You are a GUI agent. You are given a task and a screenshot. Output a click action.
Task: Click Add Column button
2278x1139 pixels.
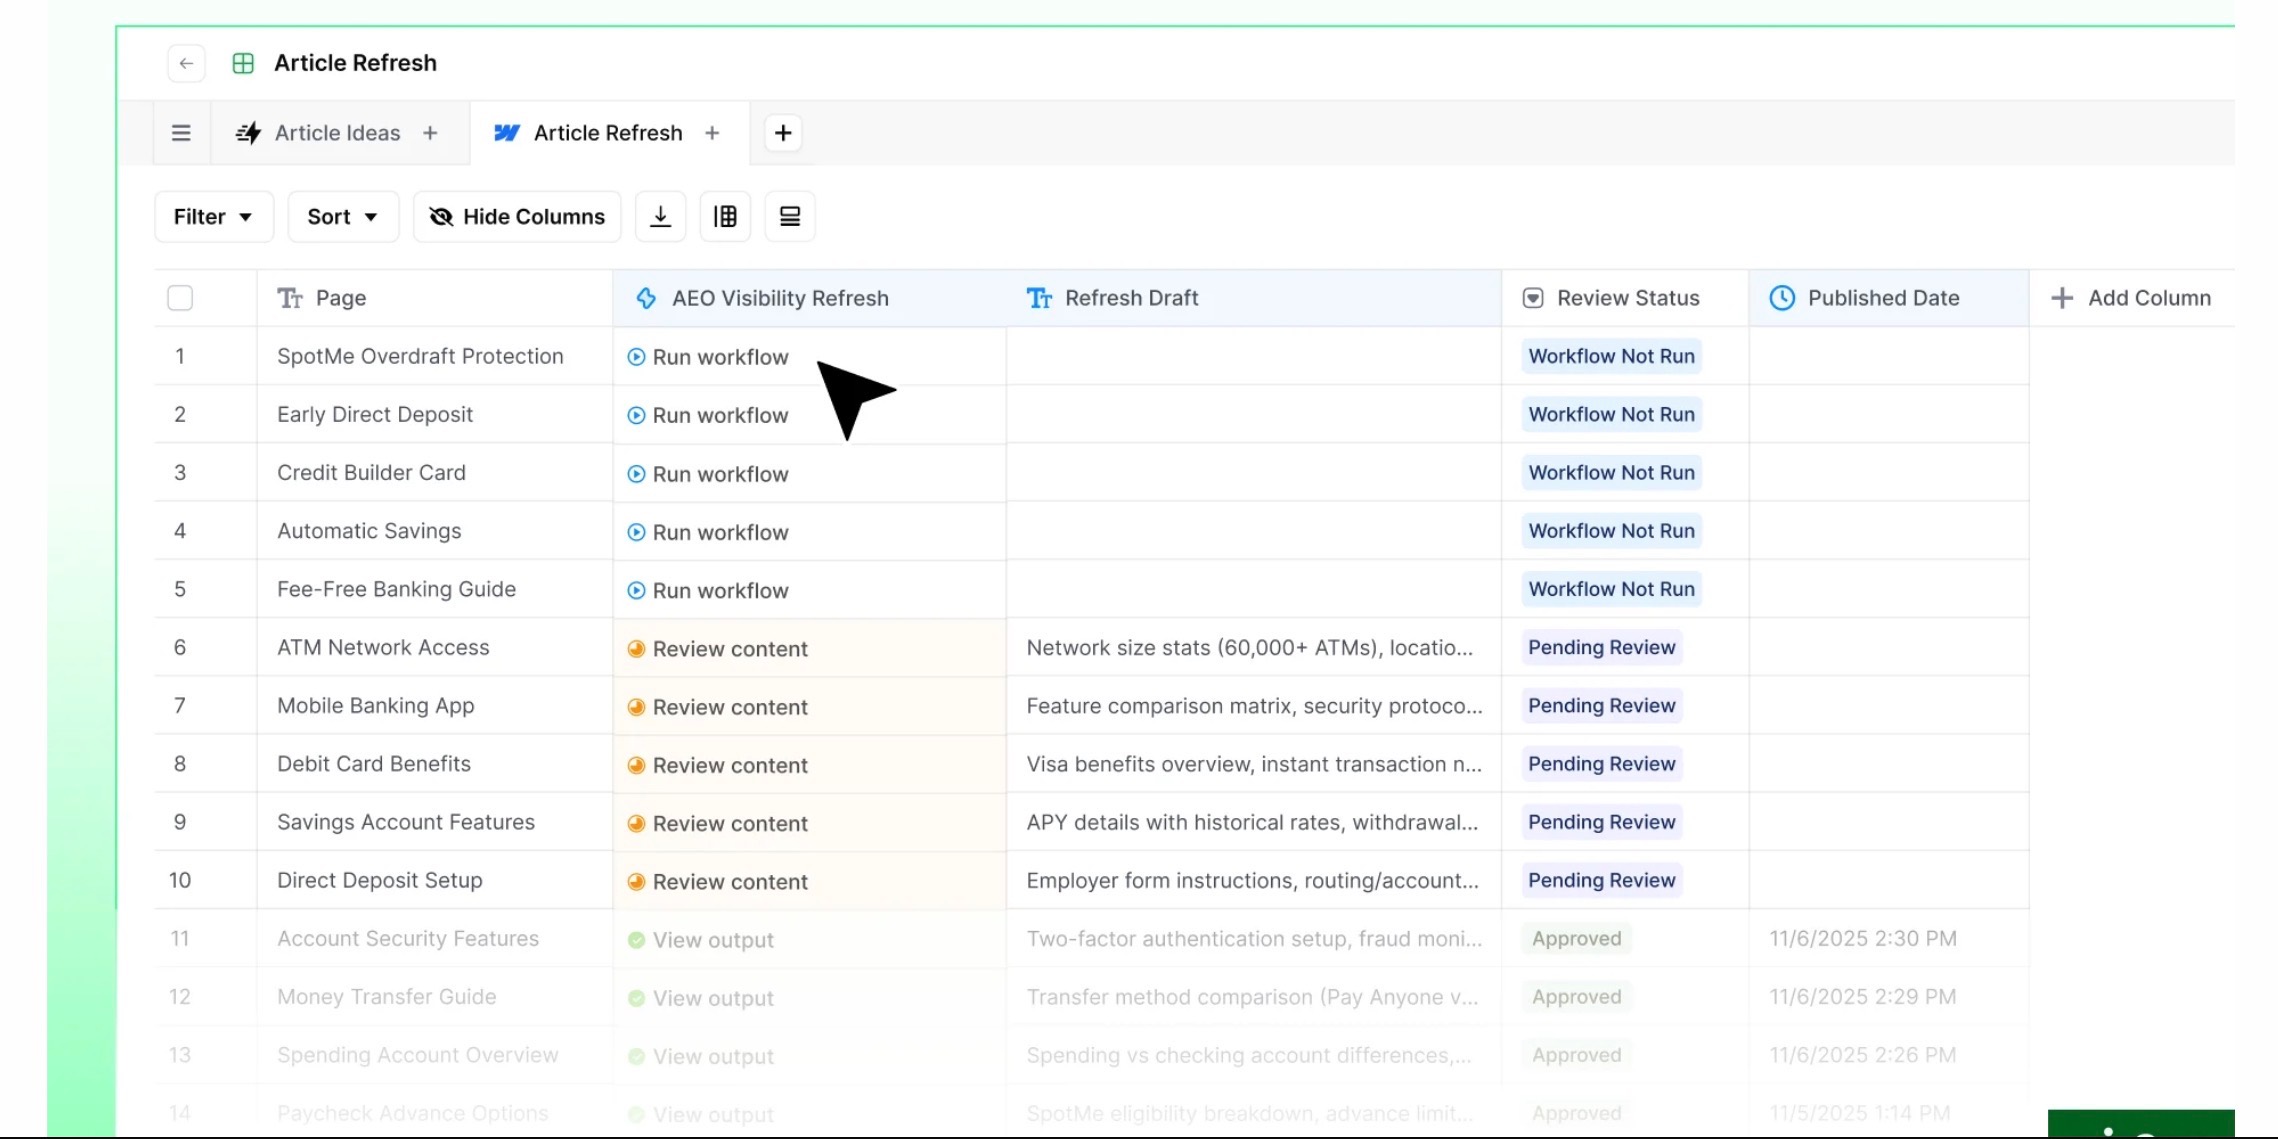click(2131, 298)
